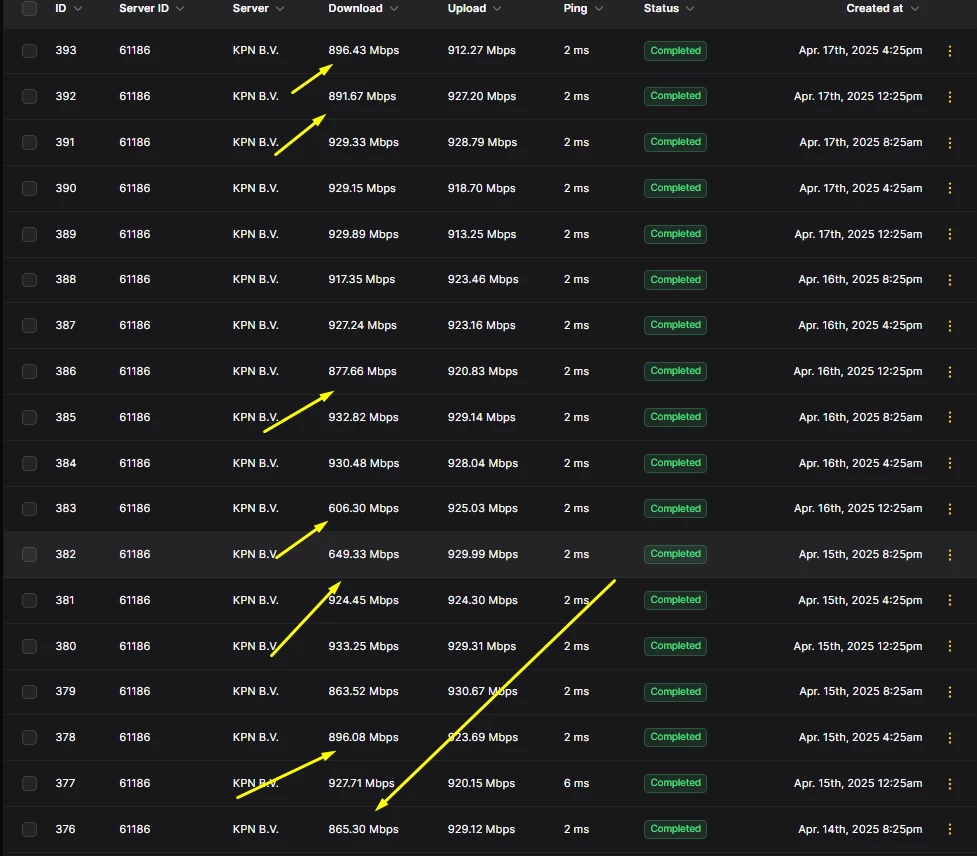
Task: Click Completed badge for result 379
Action: click(675, 692)
